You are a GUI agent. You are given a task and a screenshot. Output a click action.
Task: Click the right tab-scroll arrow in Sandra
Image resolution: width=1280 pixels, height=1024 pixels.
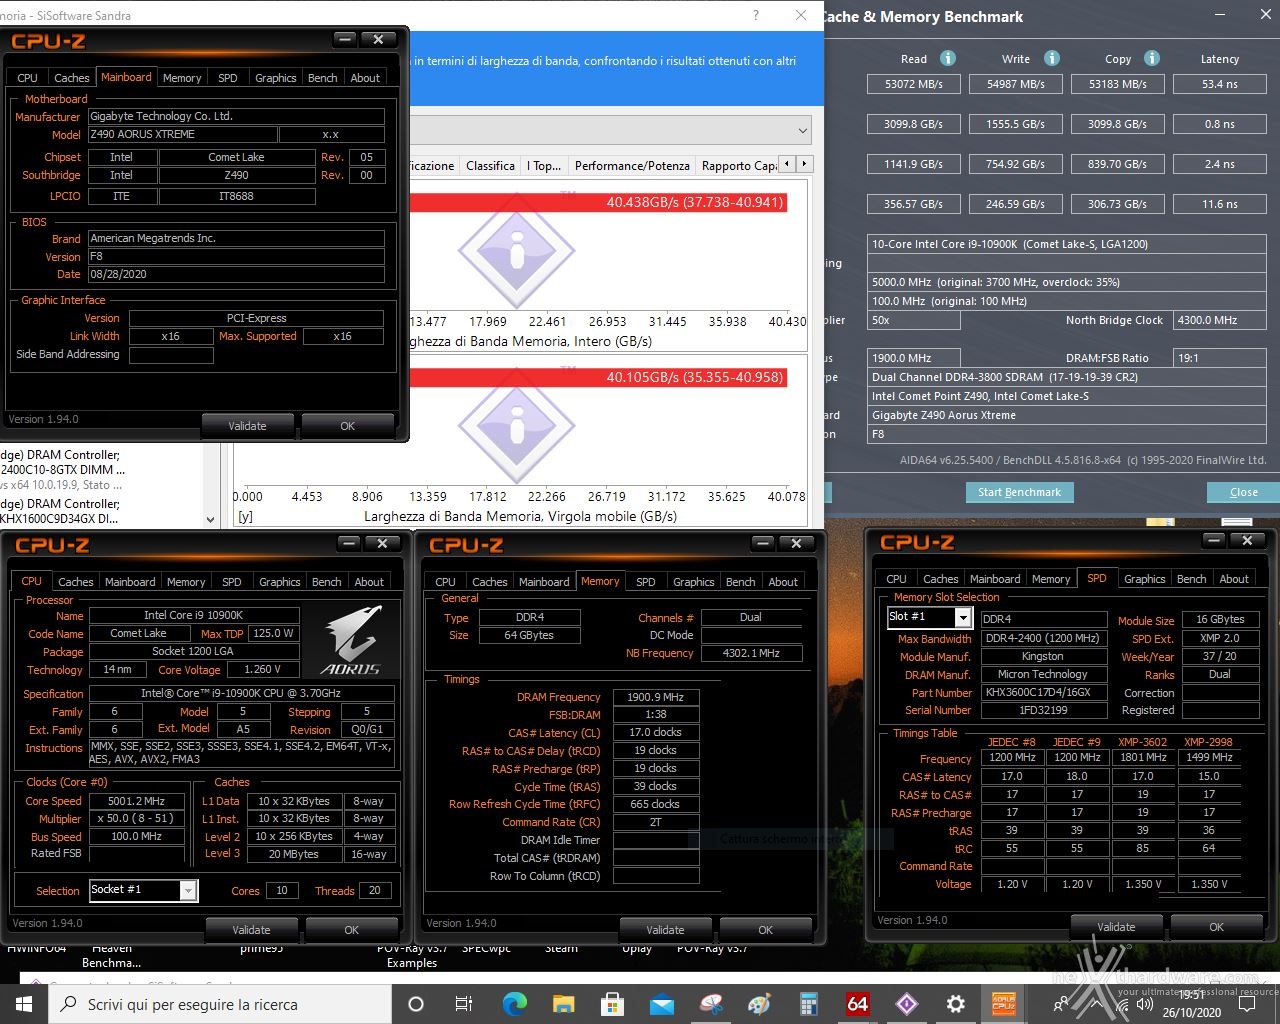coord(804,164)
